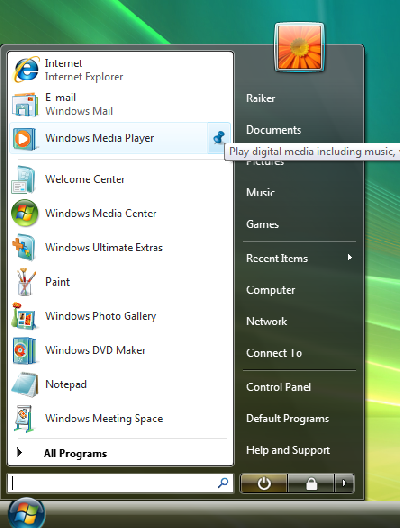Click the Welcome Center icon
This screenshot has height=528, width=400.
(x=23, y=179)
